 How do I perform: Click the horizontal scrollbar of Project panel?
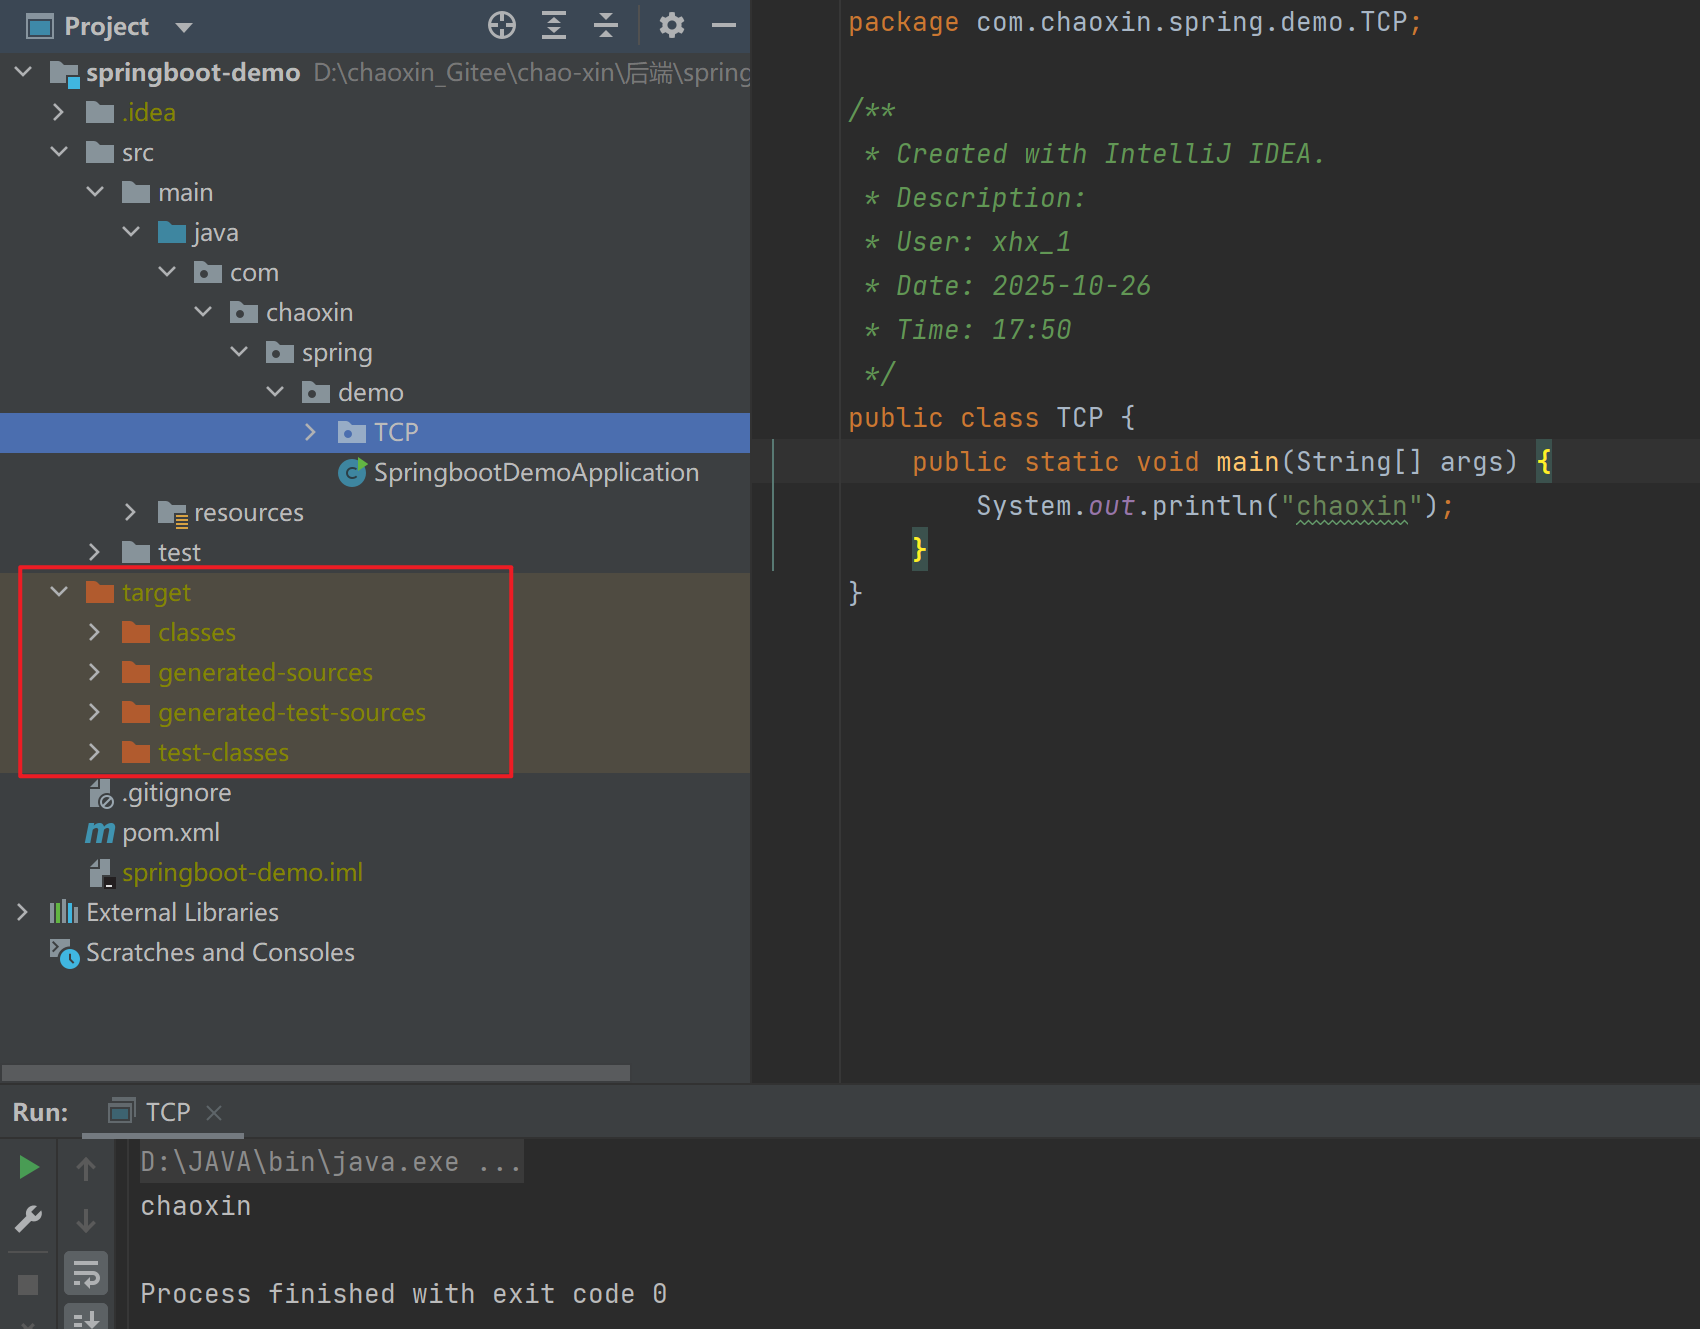pyautogui.click(x=316, y=1073)
